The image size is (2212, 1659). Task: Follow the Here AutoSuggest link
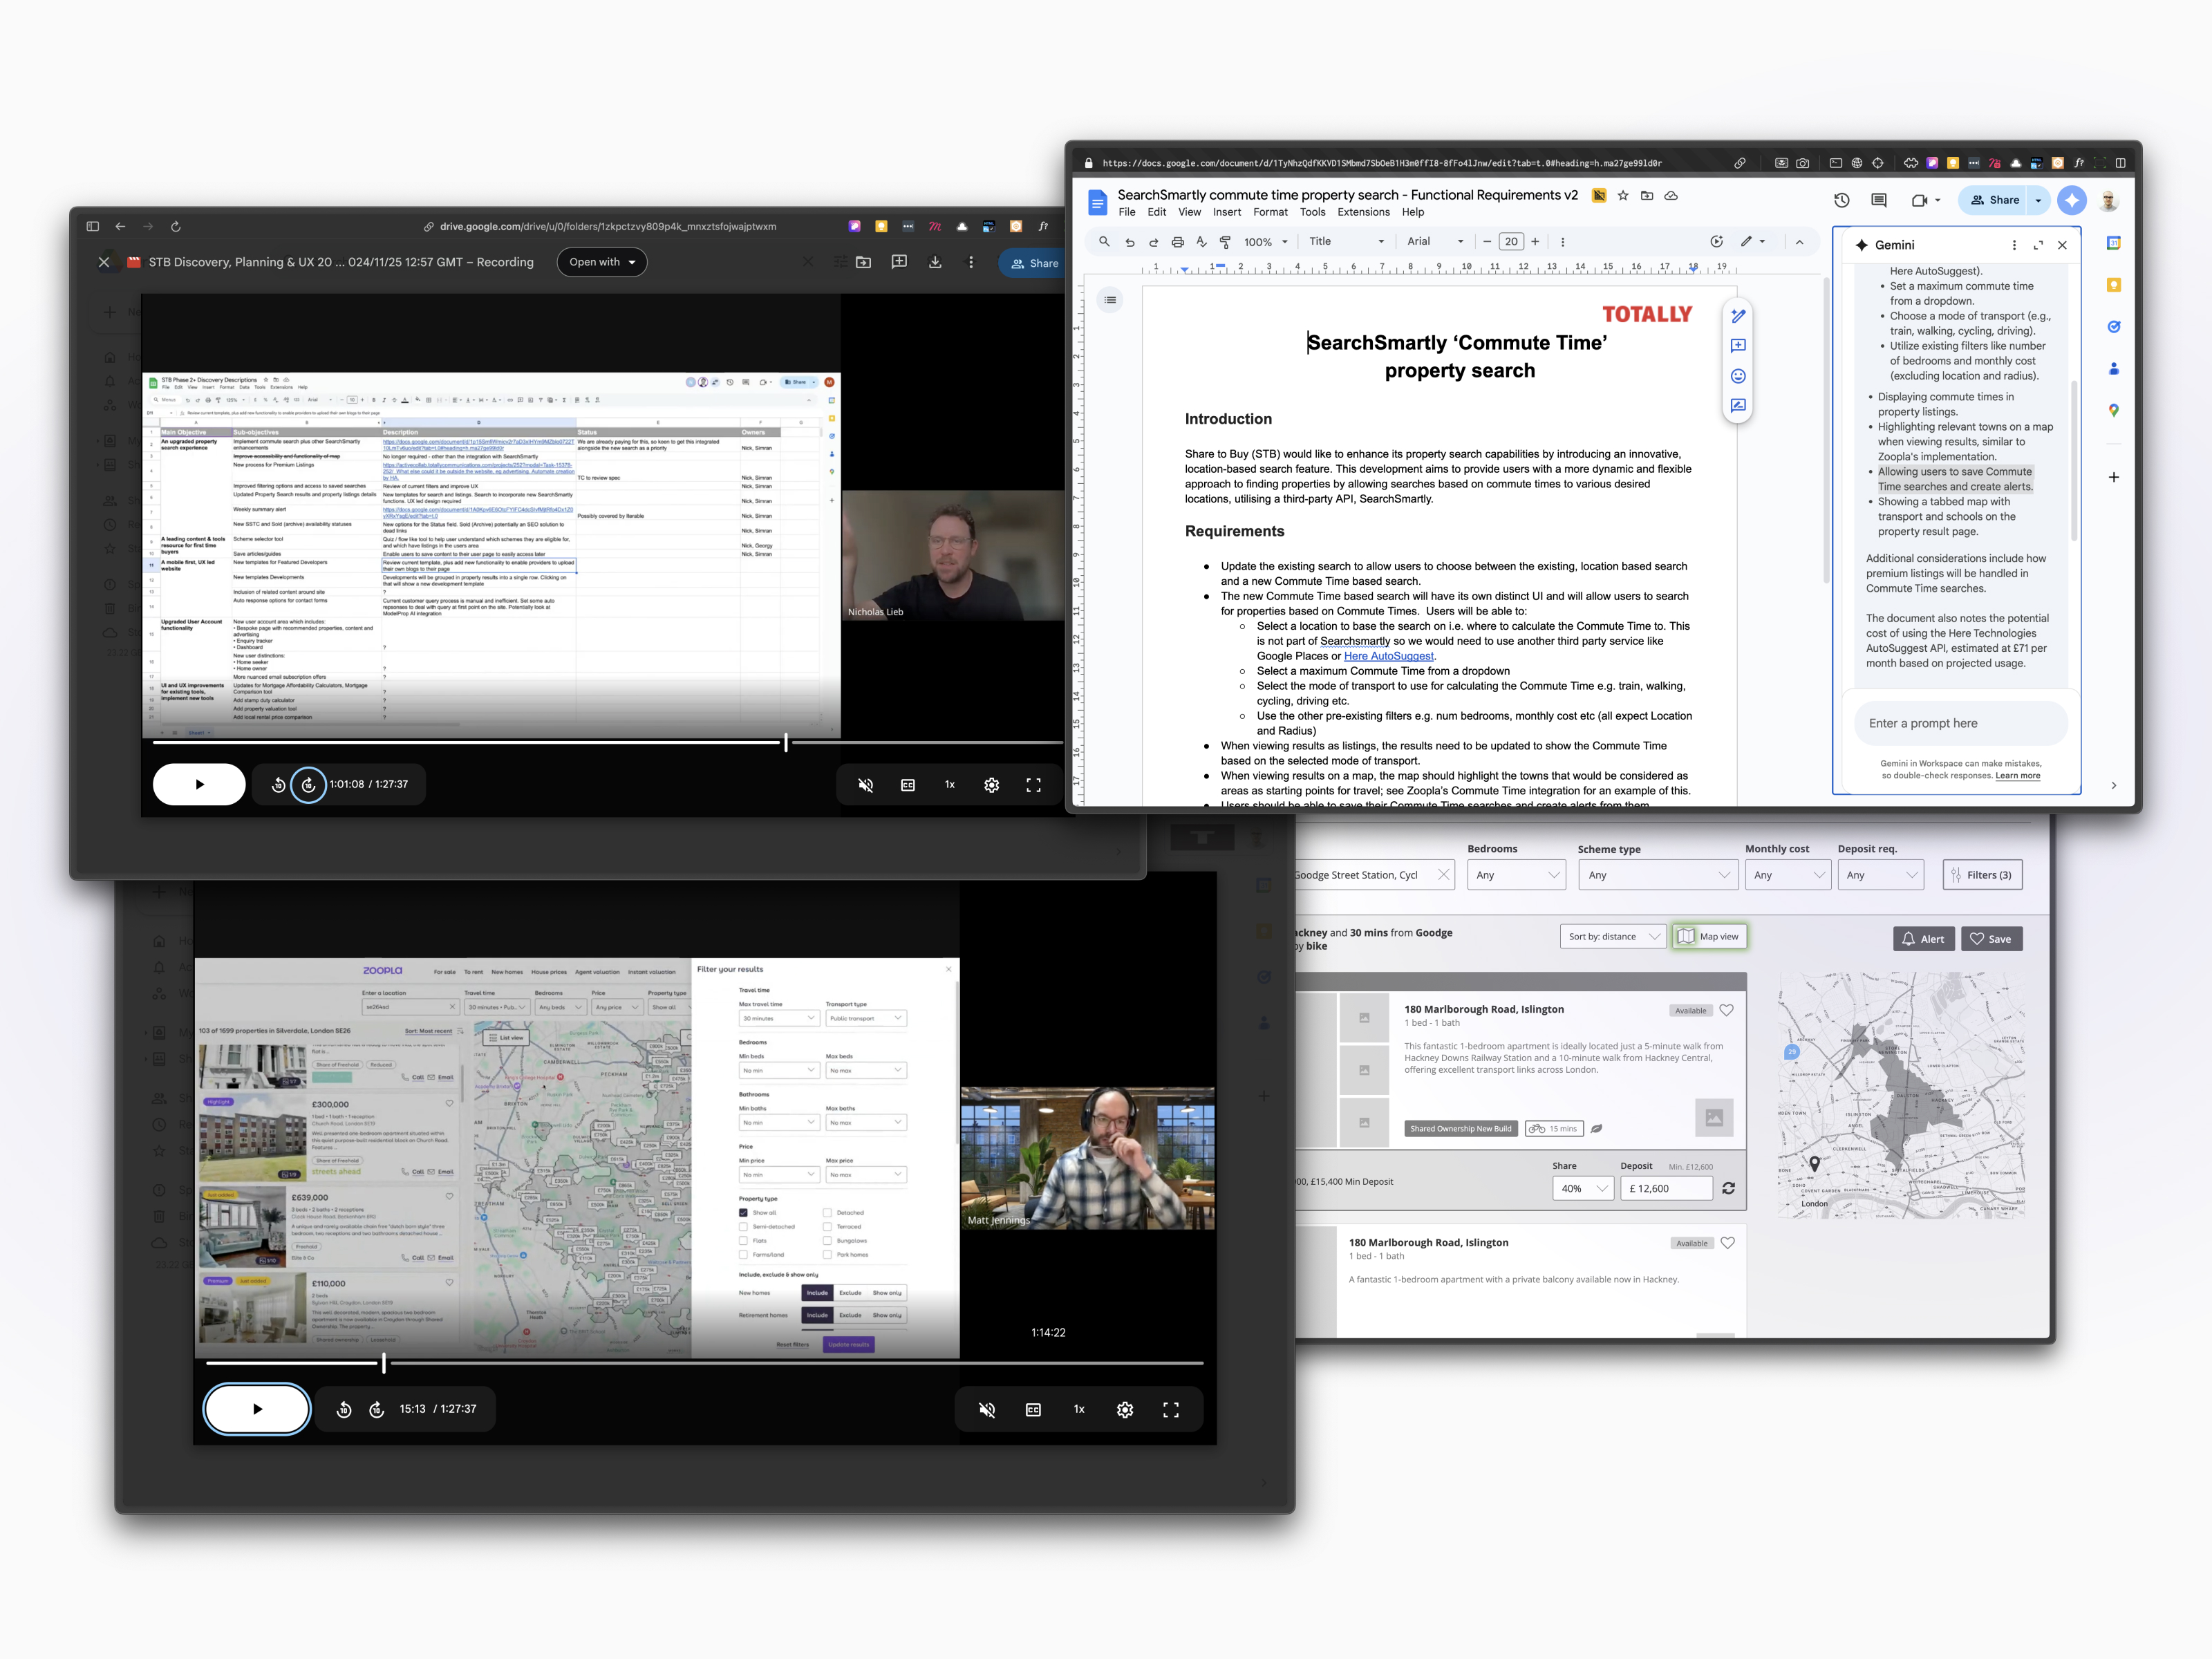point(1388,656)
